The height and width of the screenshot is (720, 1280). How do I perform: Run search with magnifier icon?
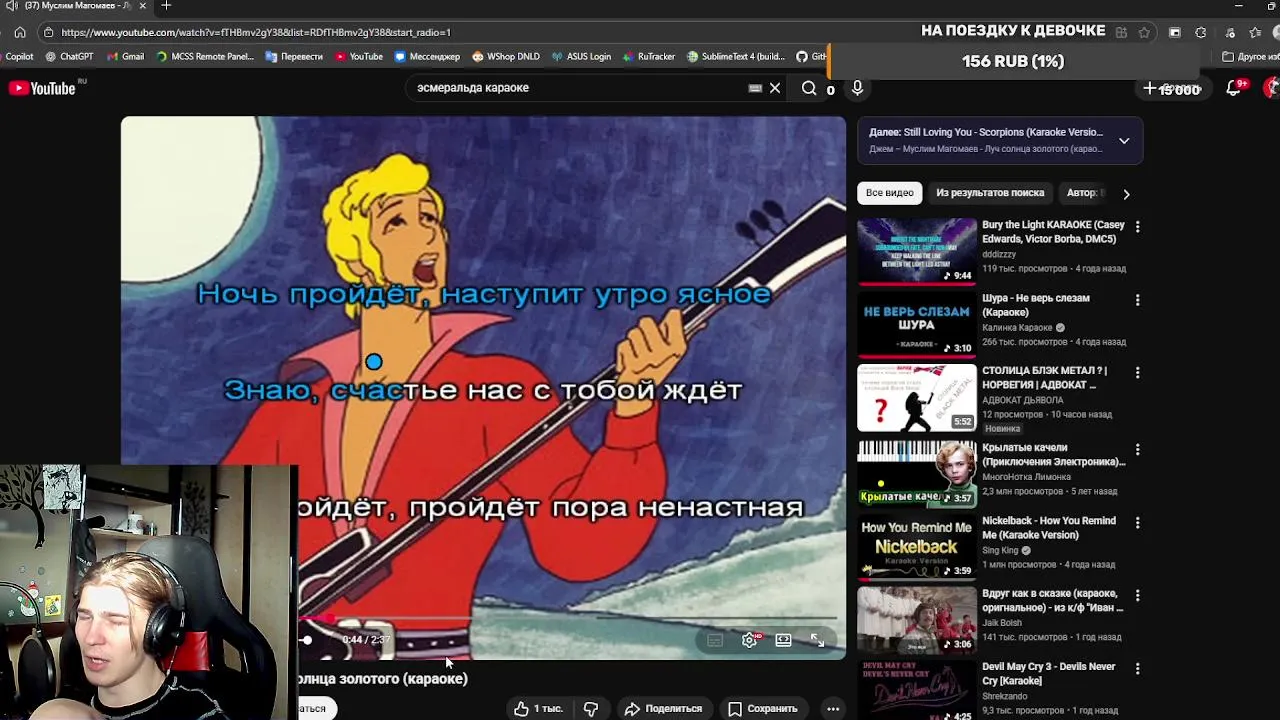click(x=809, y=88)
